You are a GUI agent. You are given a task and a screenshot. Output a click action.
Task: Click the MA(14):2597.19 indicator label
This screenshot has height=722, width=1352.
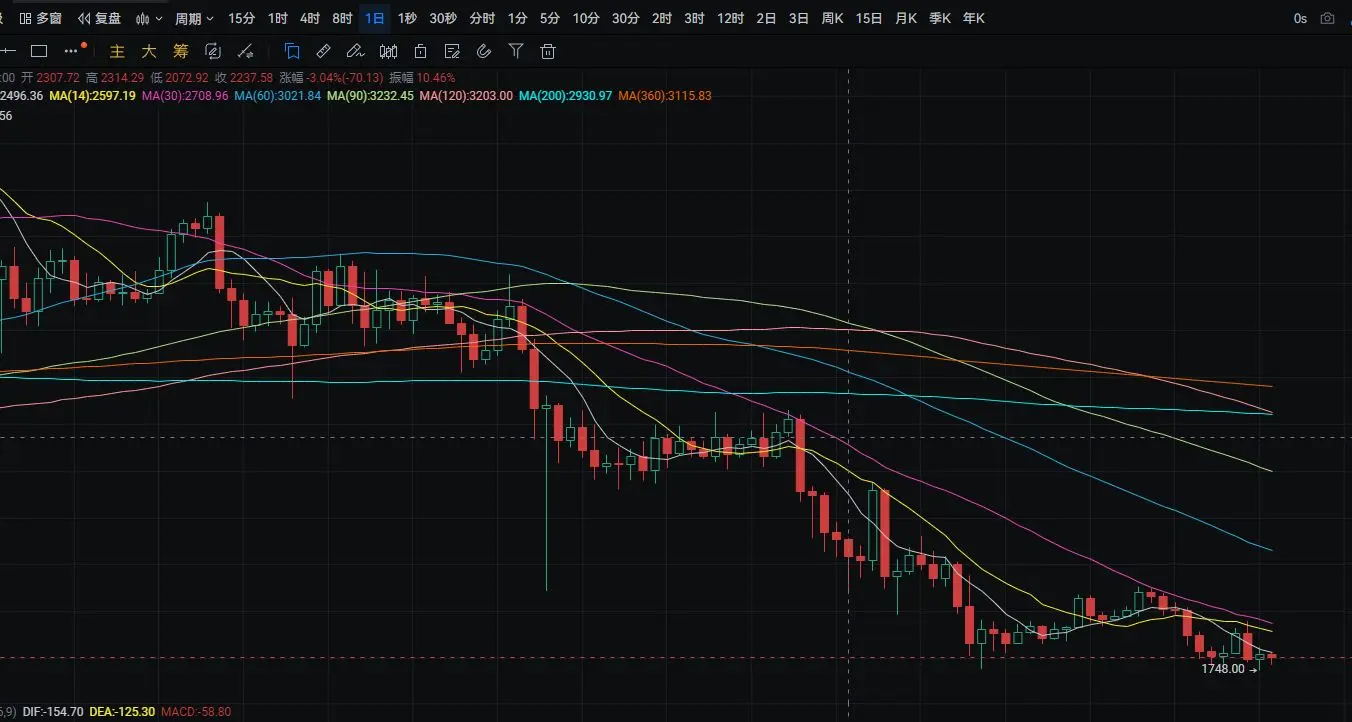click(x=93, y=96)
